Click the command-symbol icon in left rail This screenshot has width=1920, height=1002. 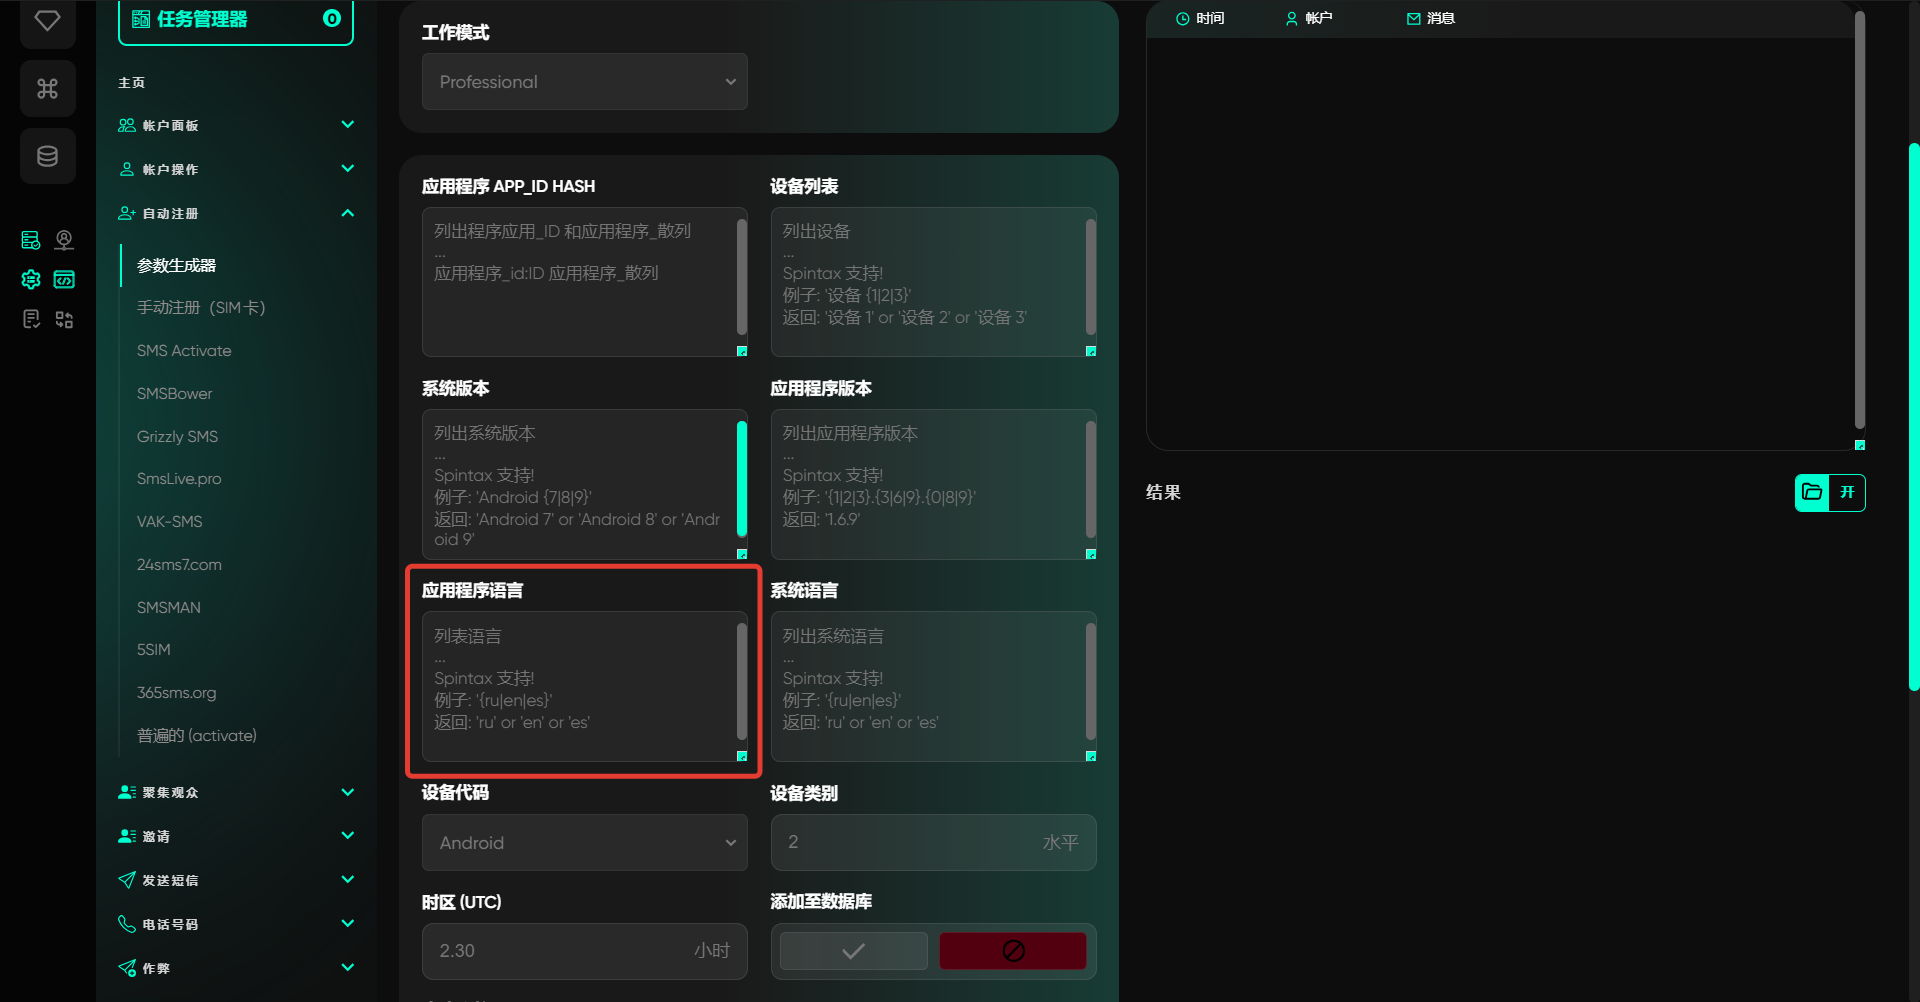[x=47, y=89]
